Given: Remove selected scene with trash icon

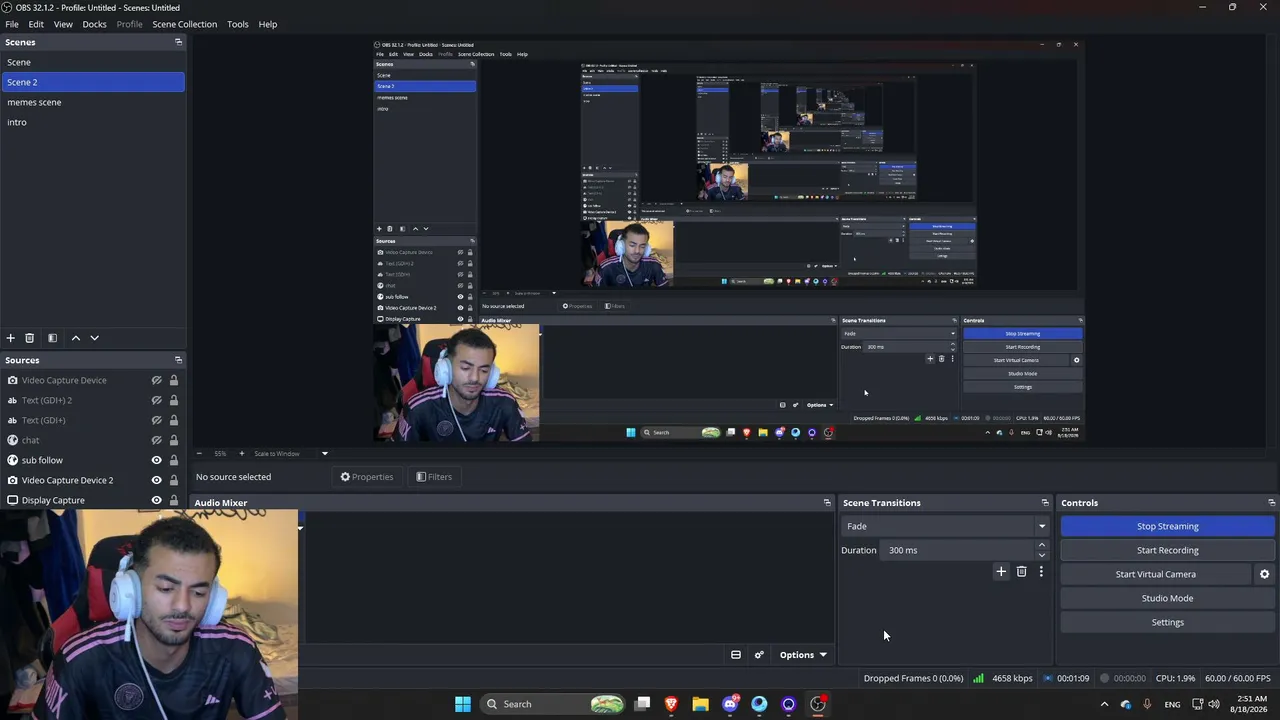Looking at the screenshot, I should tap(29, 338).
